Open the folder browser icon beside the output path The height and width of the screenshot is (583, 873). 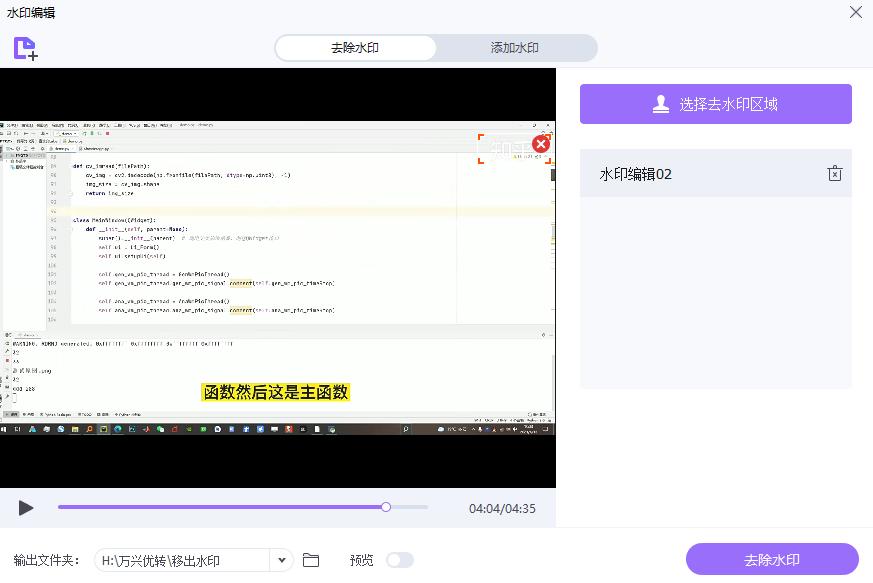311,561
